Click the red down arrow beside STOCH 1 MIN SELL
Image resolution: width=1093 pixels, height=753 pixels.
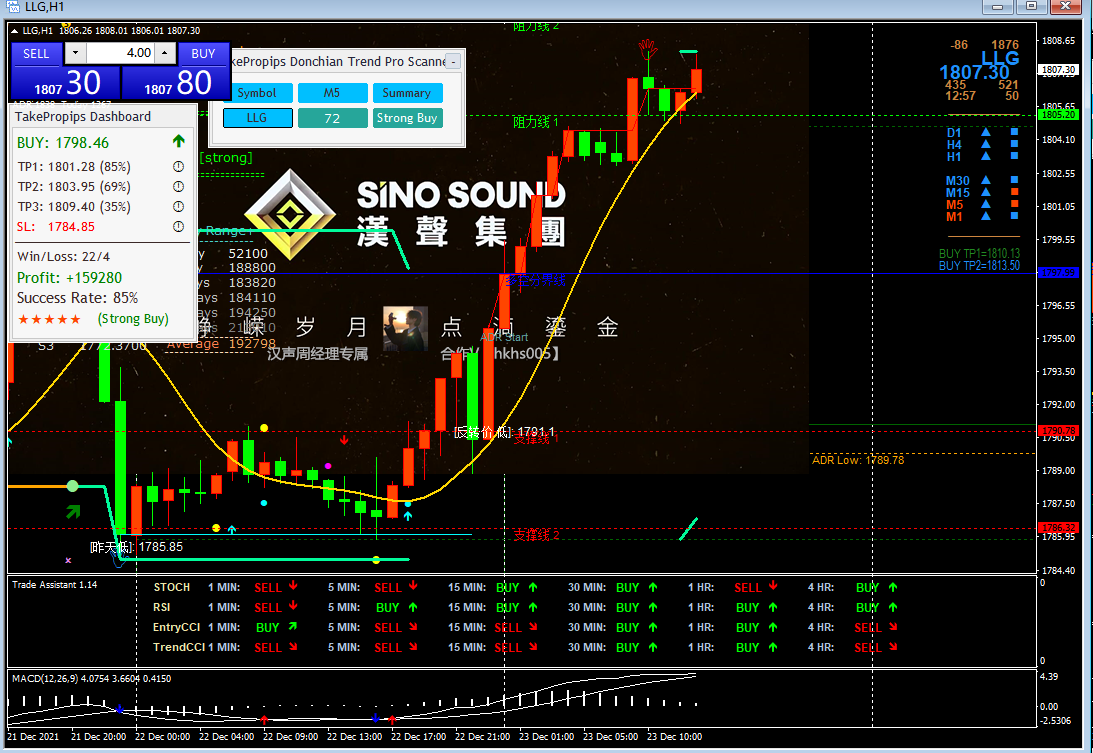pyautogui.click(x=293, y=586)
